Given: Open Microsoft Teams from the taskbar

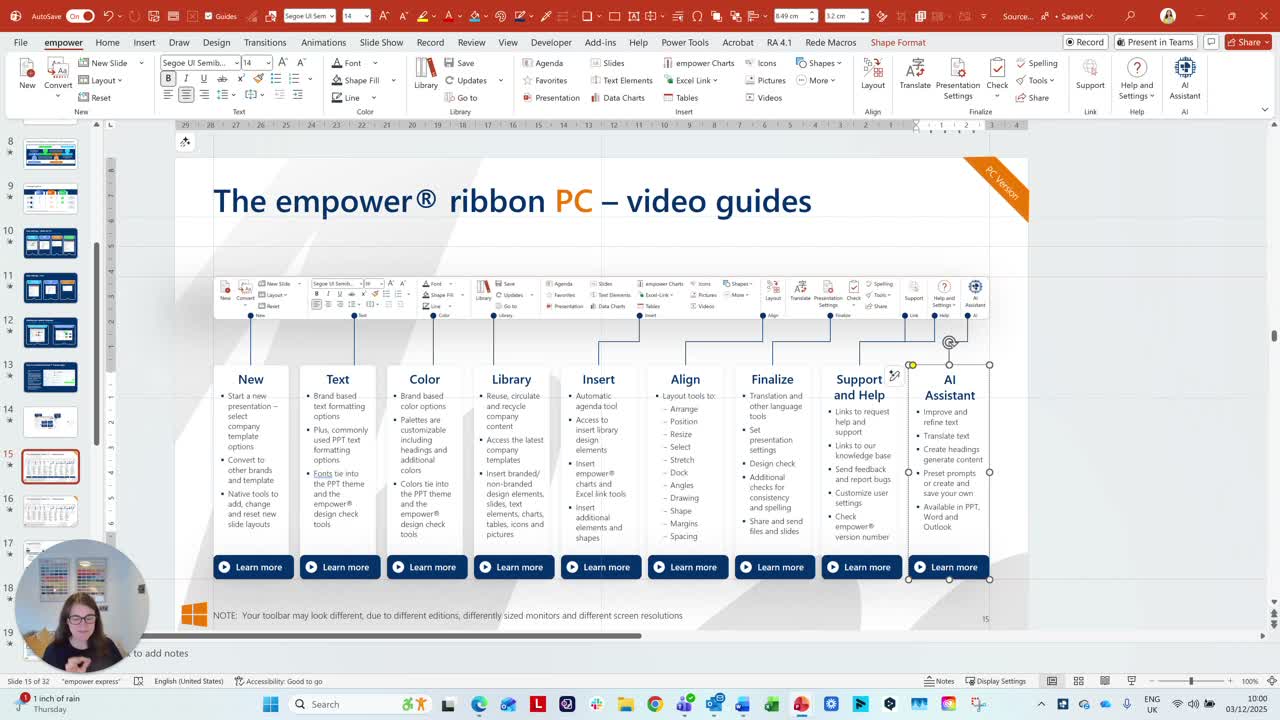Looking at the screenshot, I should pyautogui.click(x=684, y=704).
